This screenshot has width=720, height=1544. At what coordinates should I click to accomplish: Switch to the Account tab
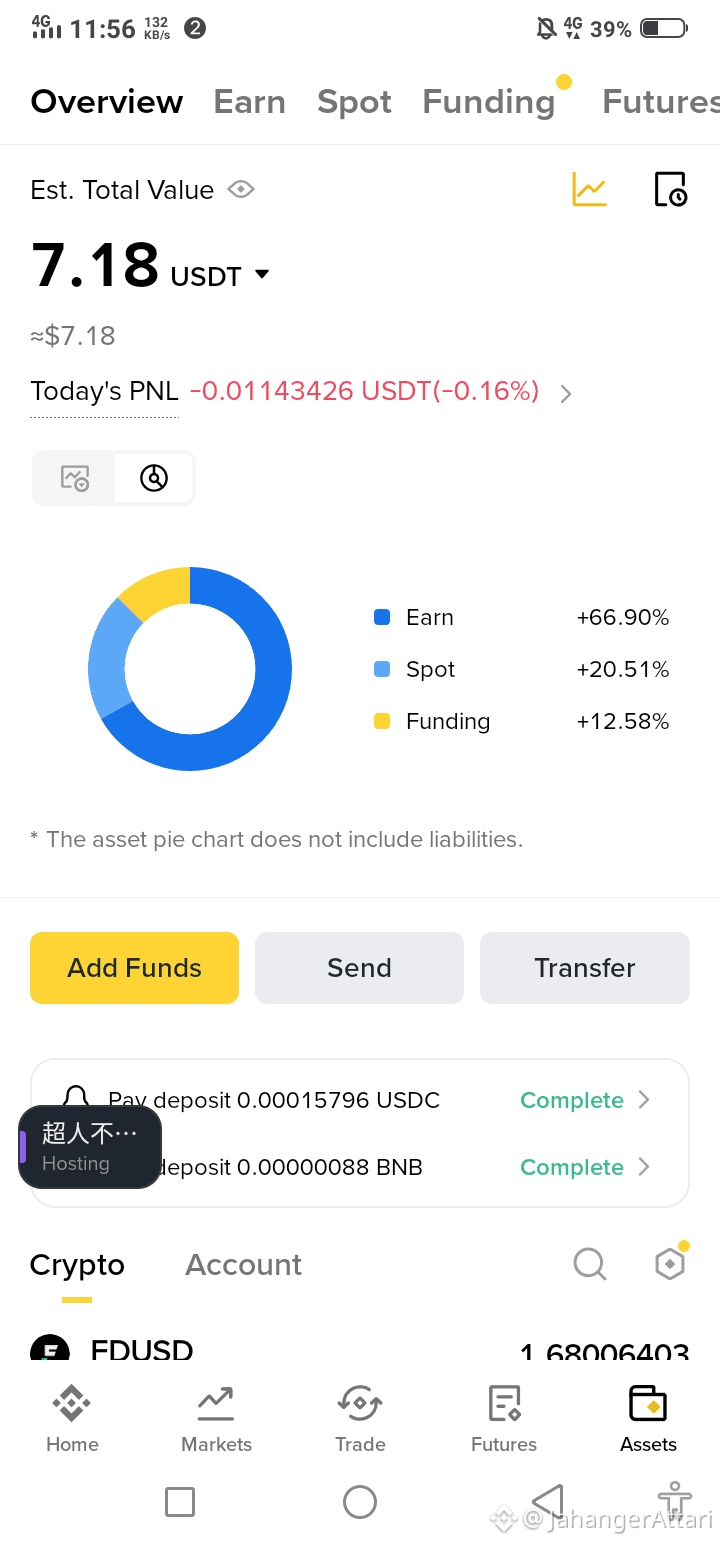click(x=243, y=1265)
